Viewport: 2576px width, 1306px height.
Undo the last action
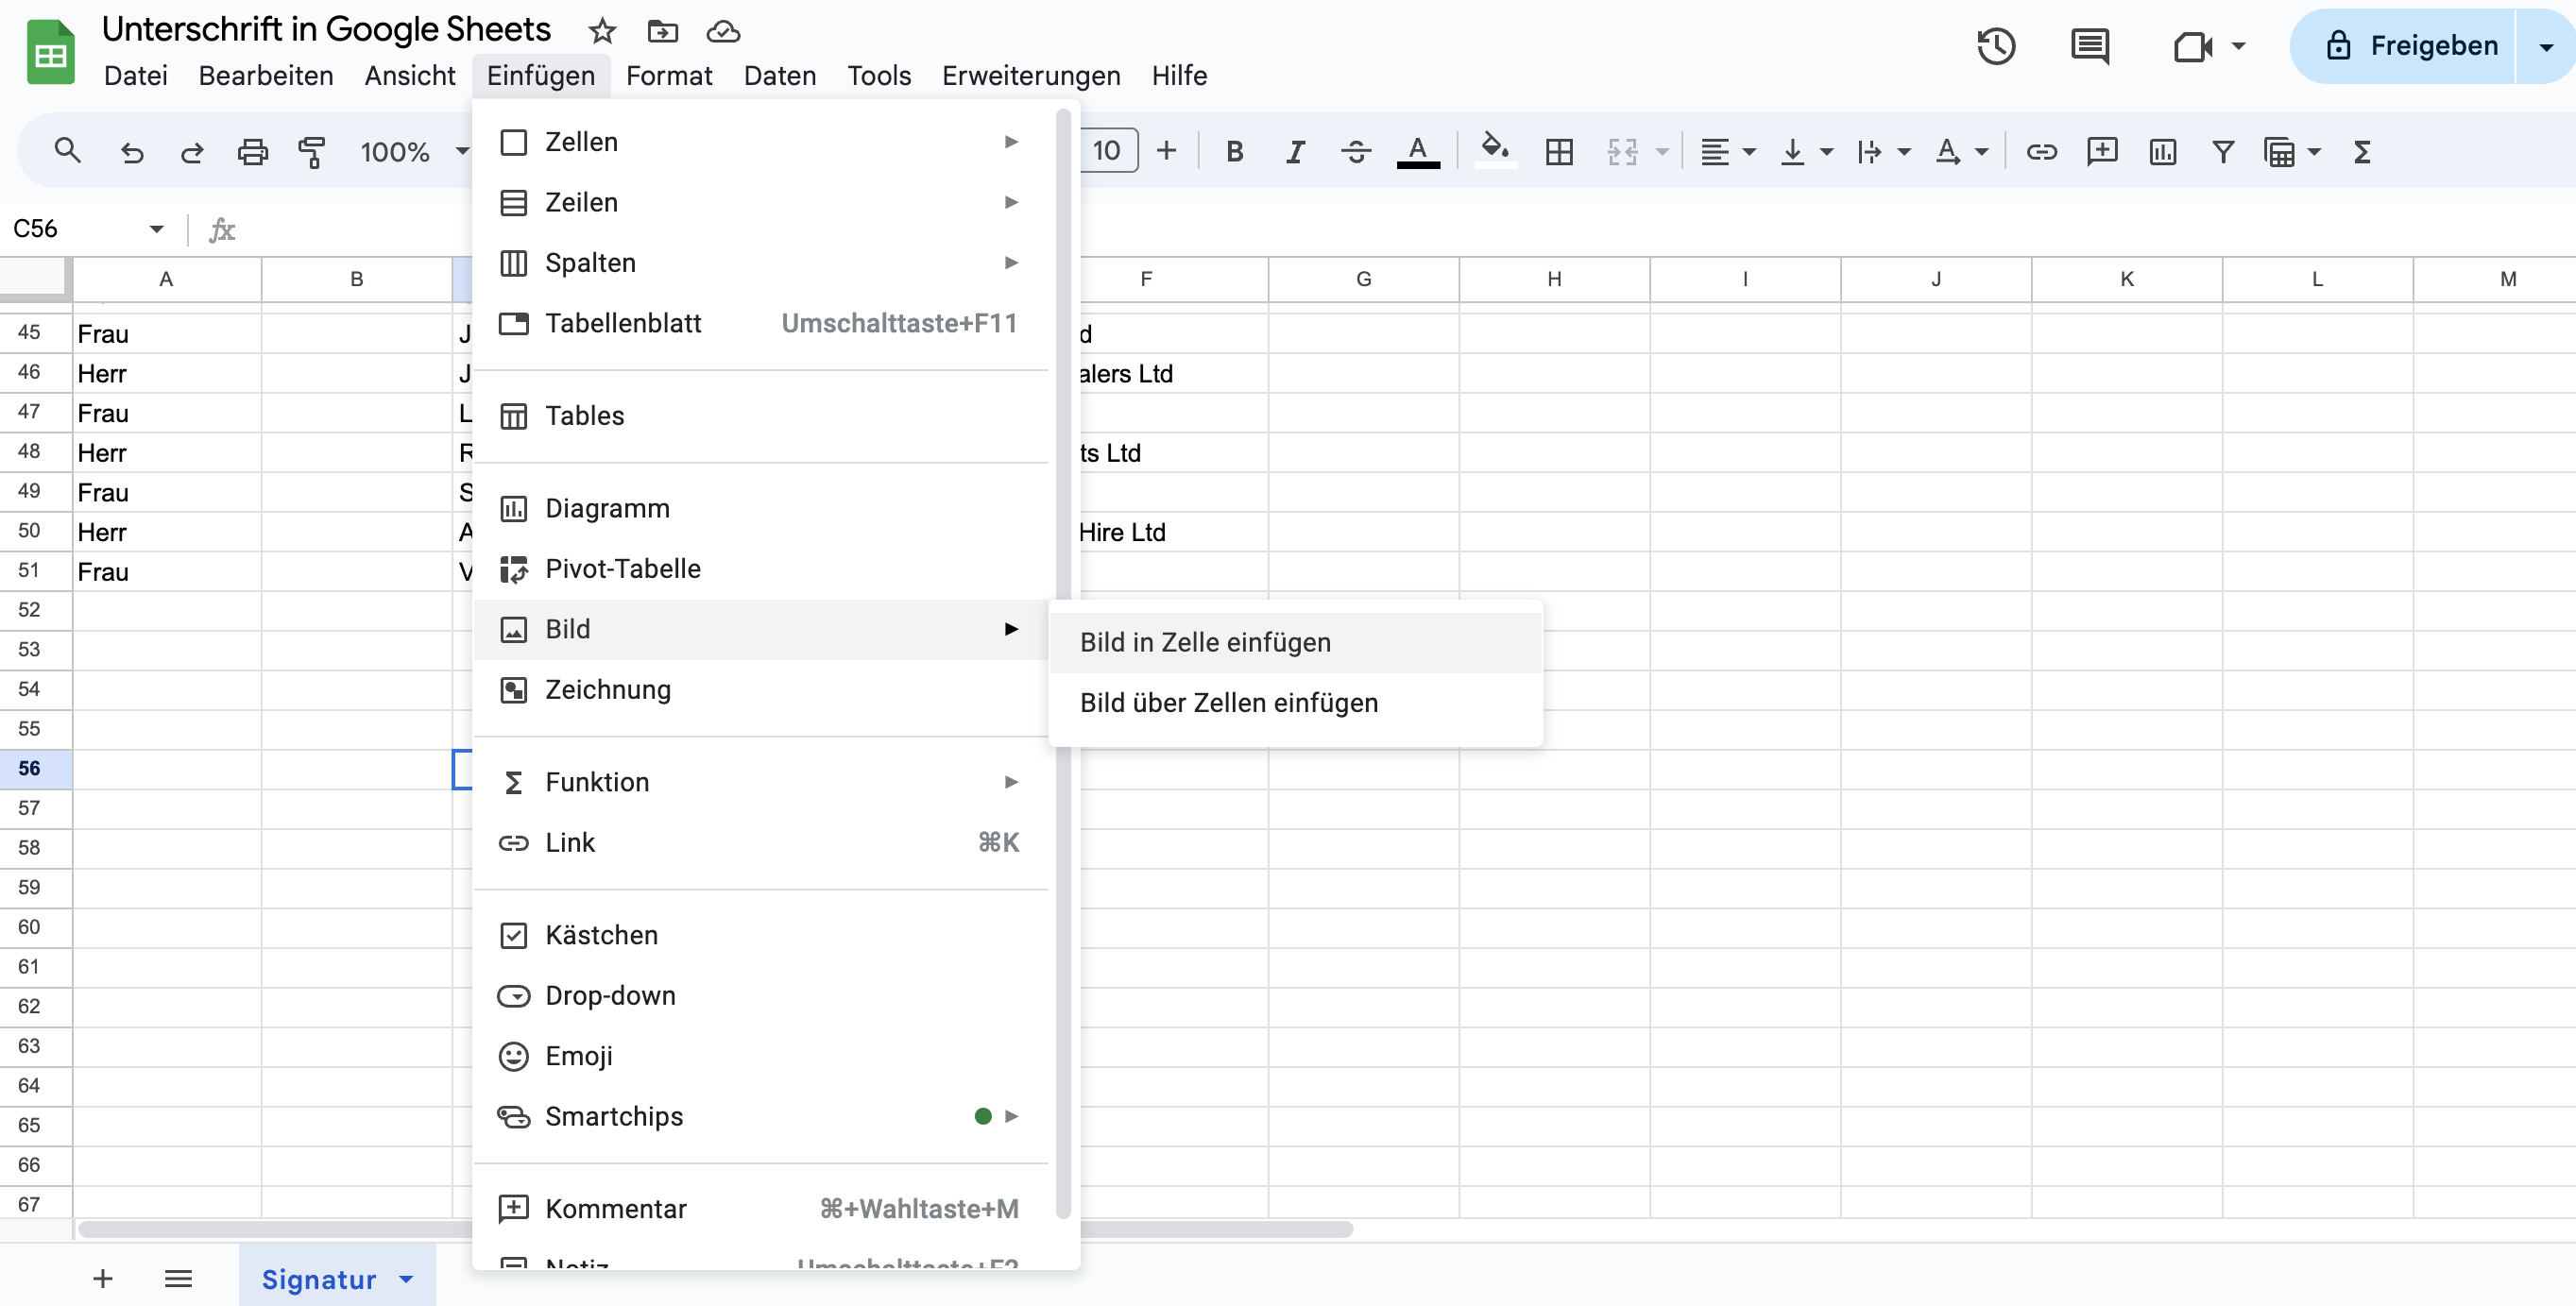(x=132, y=151)
